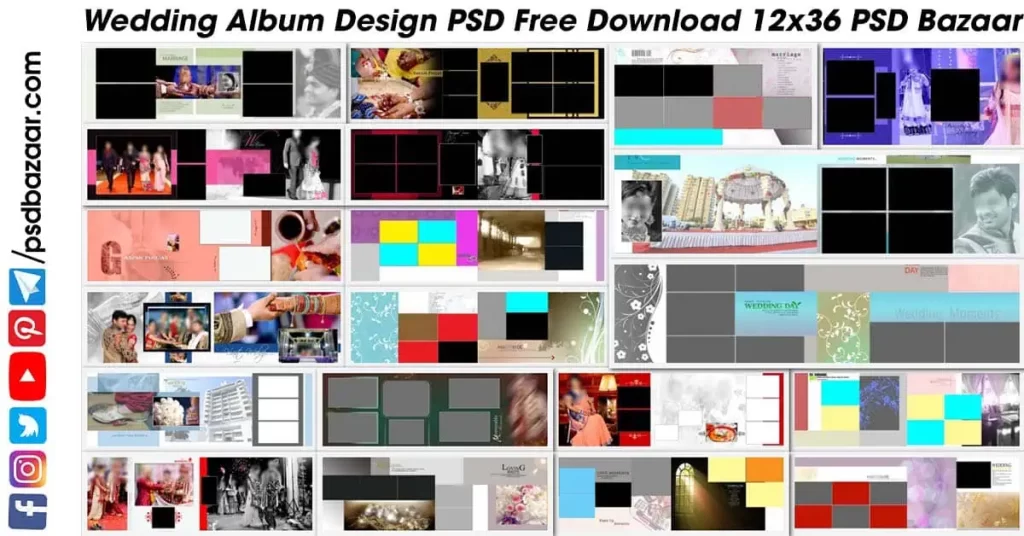1024x536 pixels.
Task: Open the template with red-gray blocks and purple bokeh
Action: coord(907,493)
